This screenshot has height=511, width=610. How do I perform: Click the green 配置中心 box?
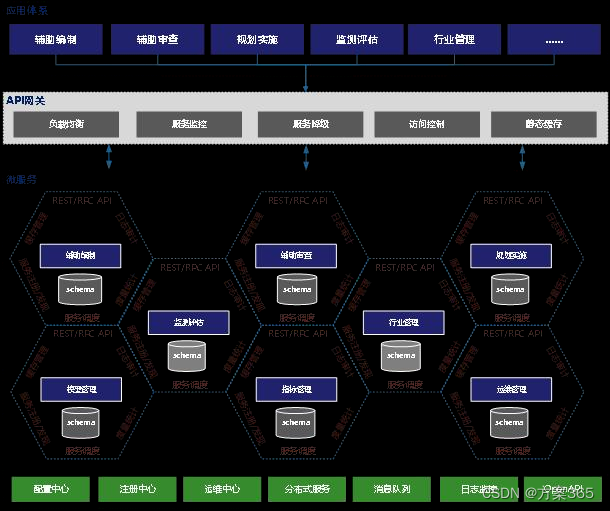tap(51, 489)
